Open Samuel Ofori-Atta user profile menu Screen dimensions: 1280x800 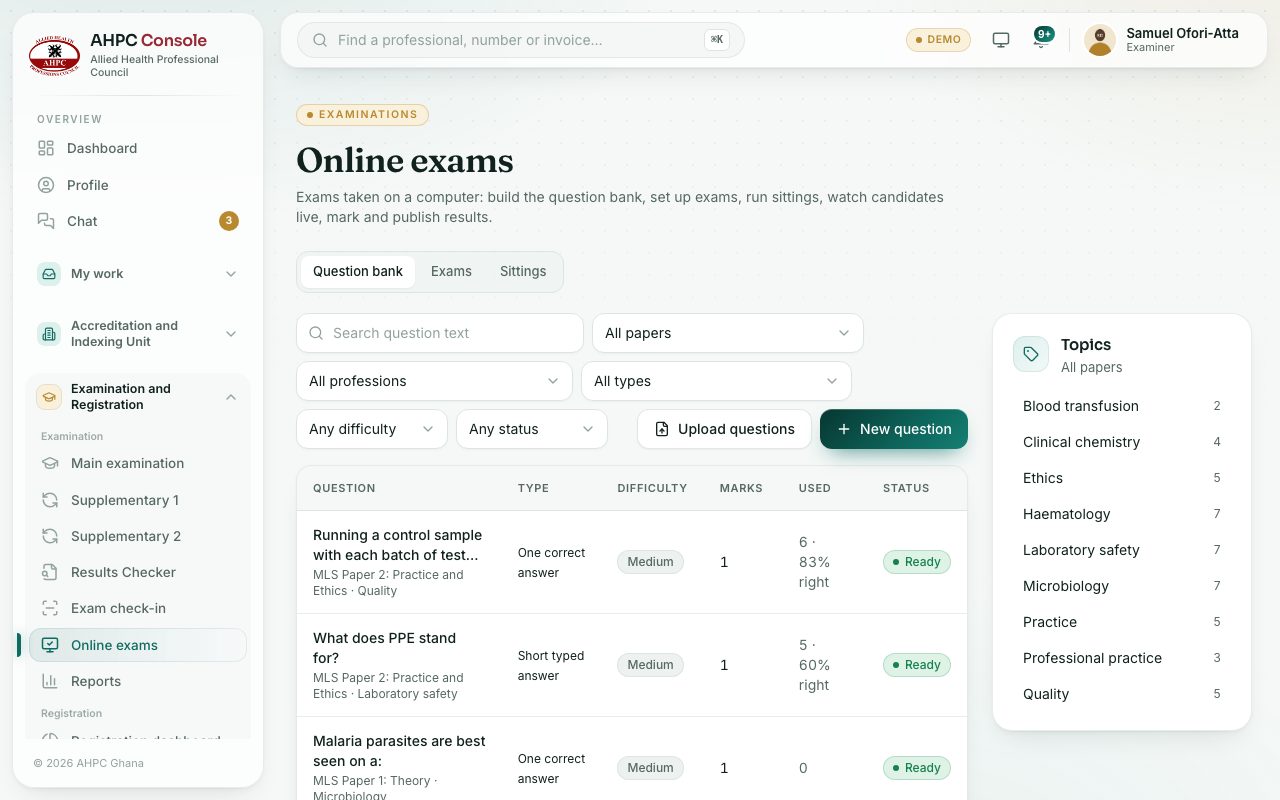[1164, 40]
